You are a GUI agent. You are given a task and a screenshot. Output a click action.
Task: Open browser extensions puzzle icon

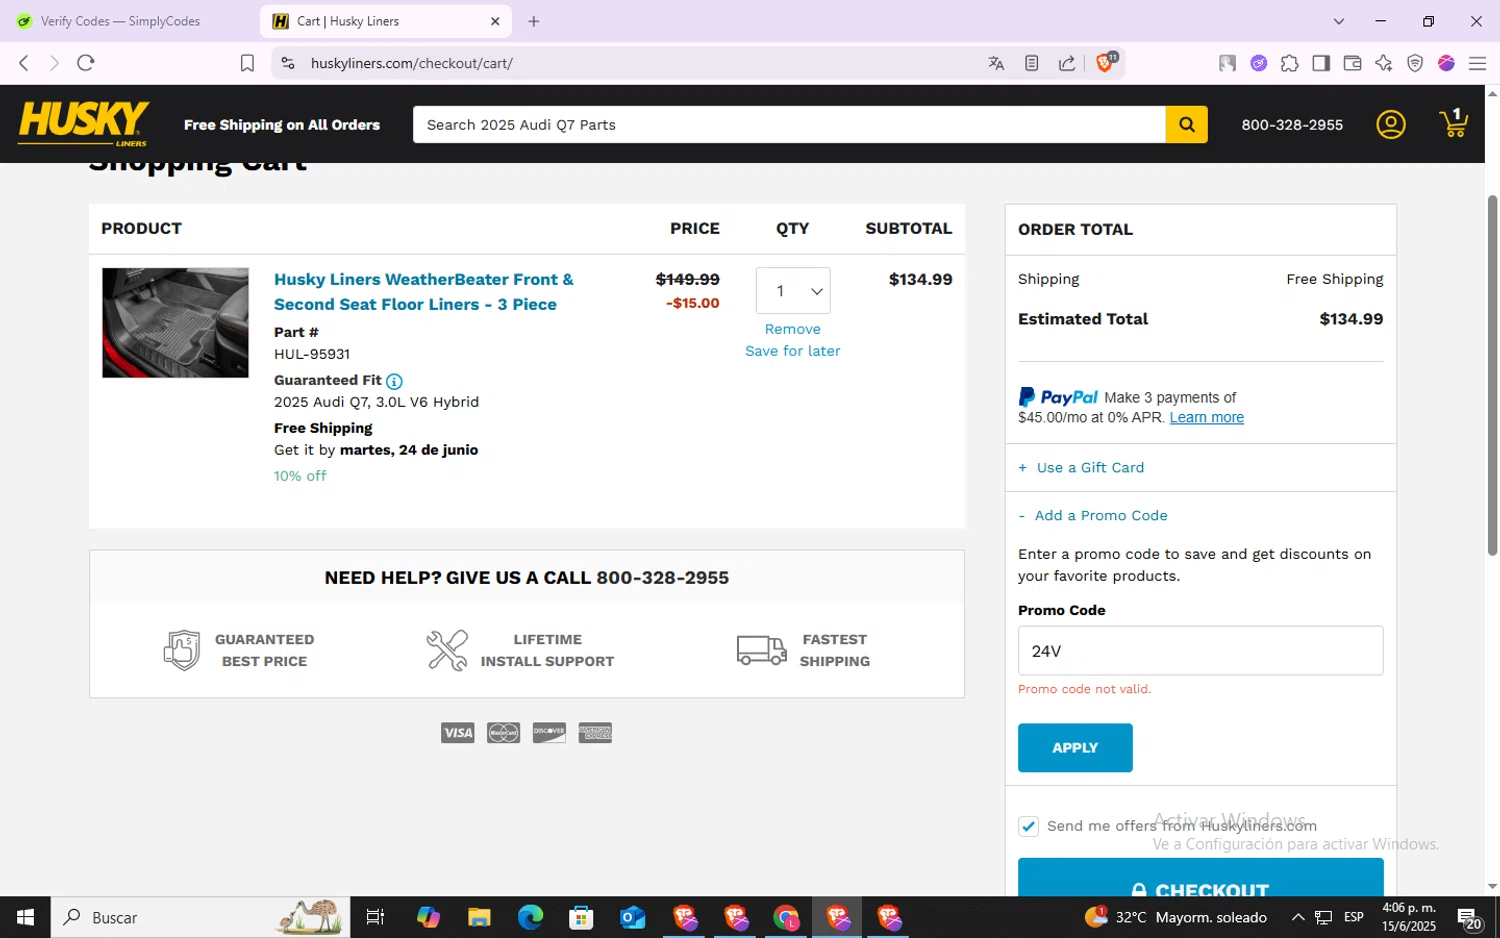coord(1290,63)
